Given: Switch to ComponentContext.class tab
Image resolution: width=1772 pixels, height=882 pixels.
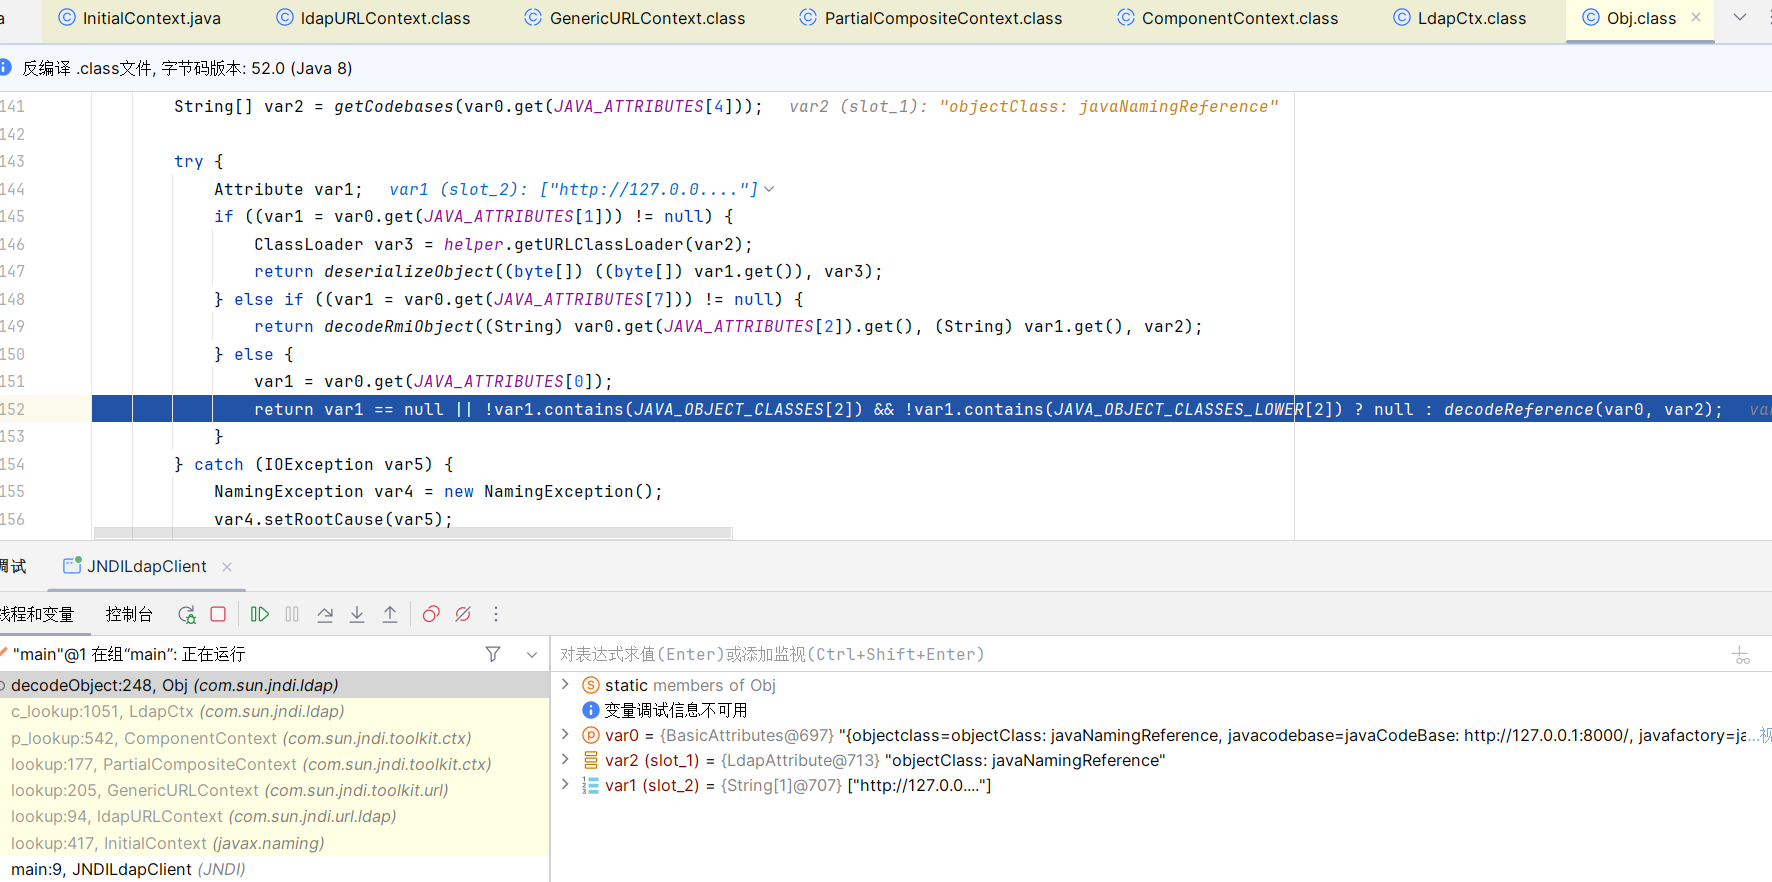Looking at the screenshot, I should (x=1228, y=18).
